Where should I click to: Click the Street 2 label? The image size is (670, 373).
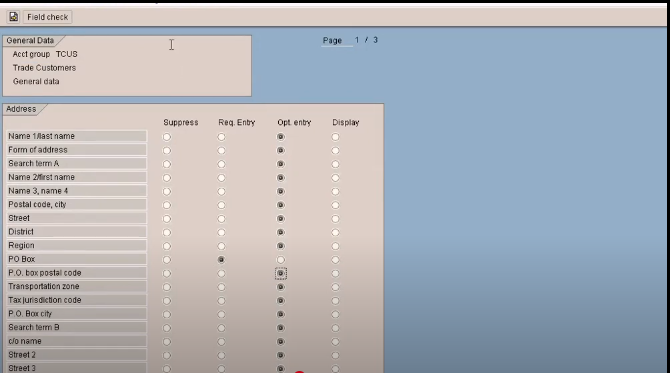76,355
